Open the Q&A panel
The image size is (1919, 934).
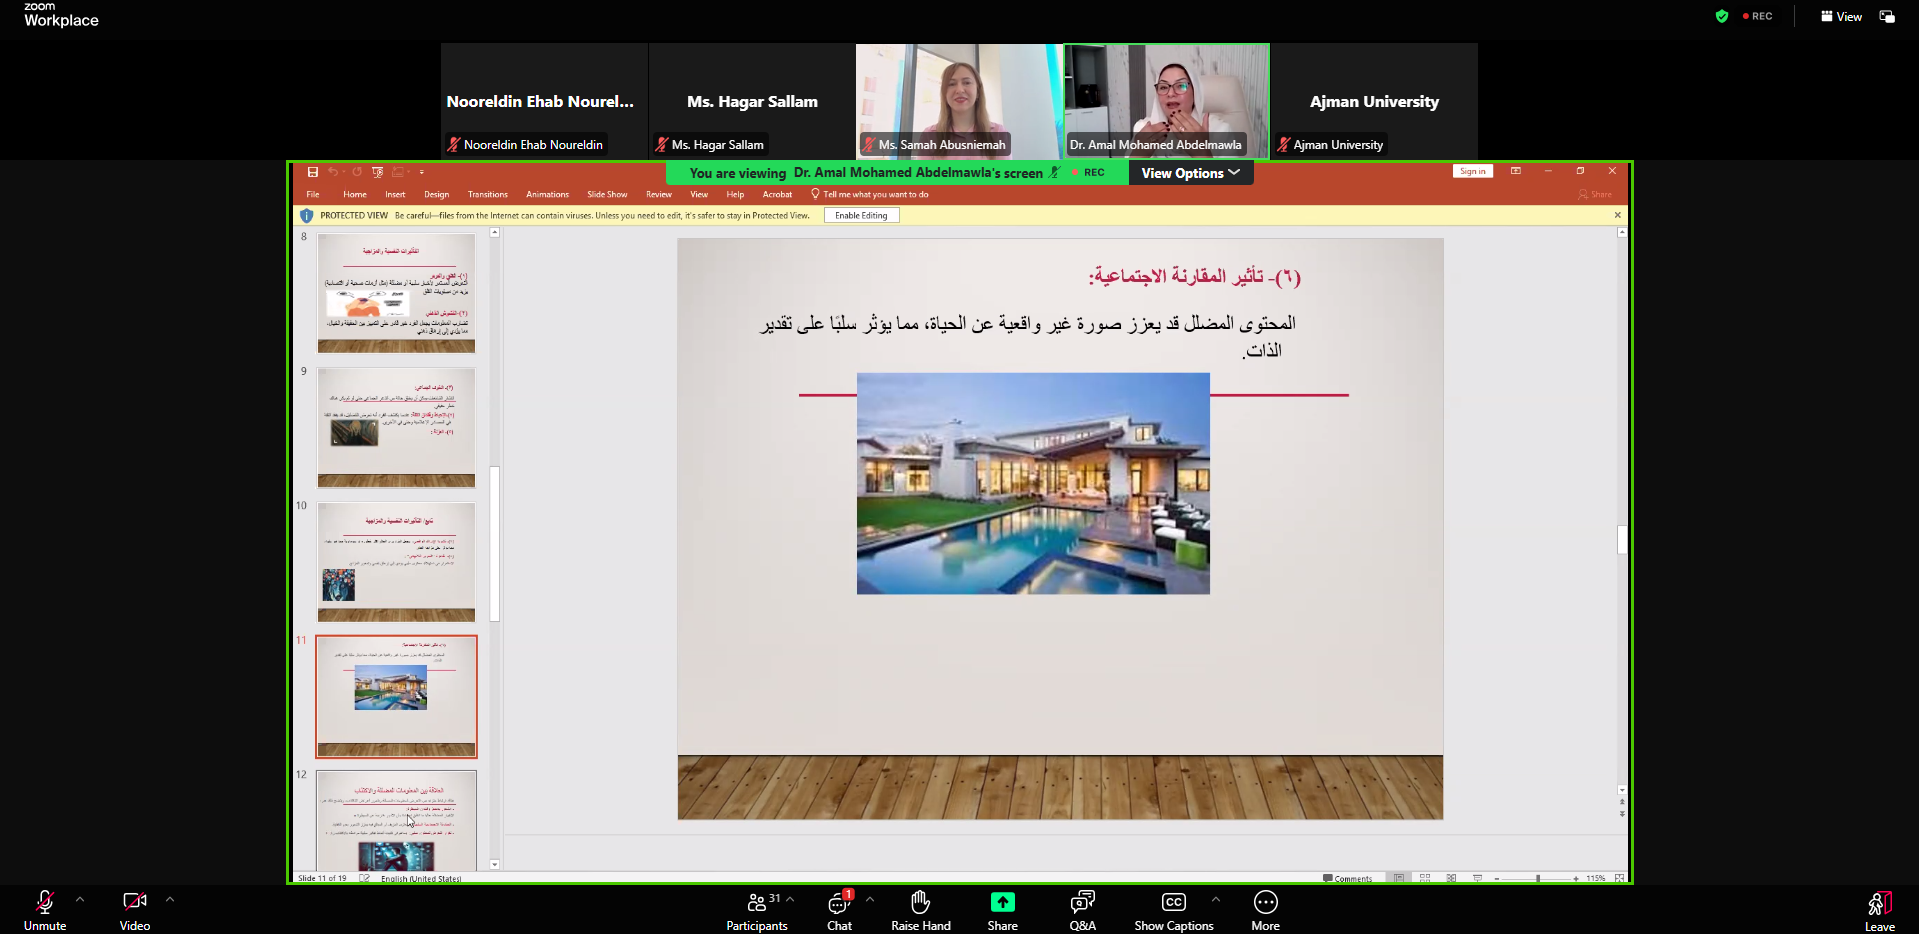pyautogui.click(x=1082, y=909)
